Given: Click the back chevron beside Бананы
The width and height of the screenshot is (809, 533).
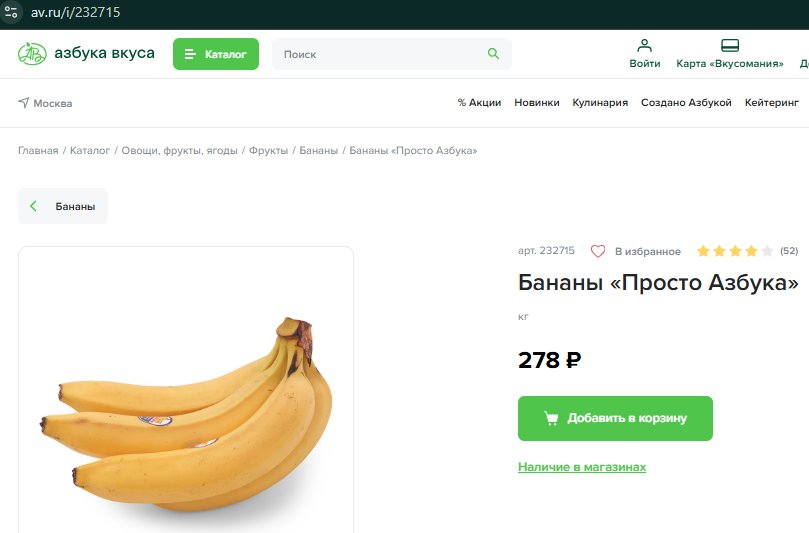Looking at the screenshot, I should 34,206.
